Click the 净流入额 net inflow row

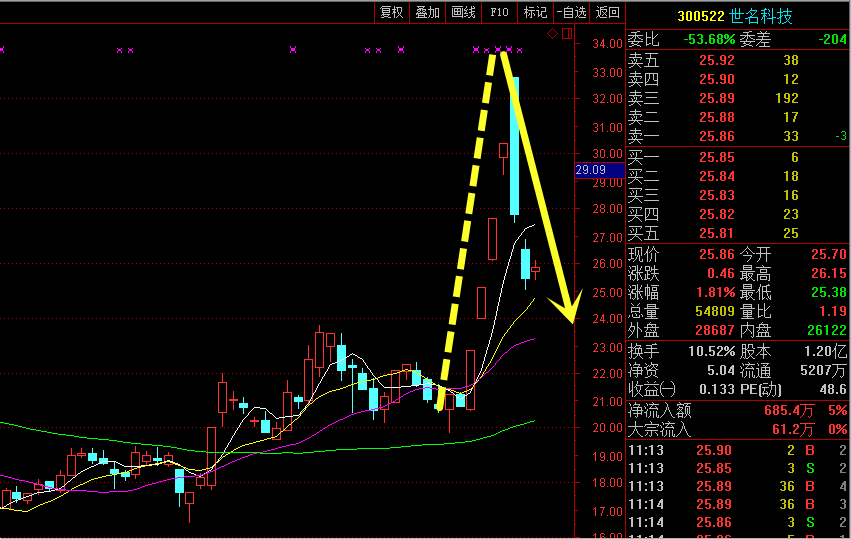(737, 411)
